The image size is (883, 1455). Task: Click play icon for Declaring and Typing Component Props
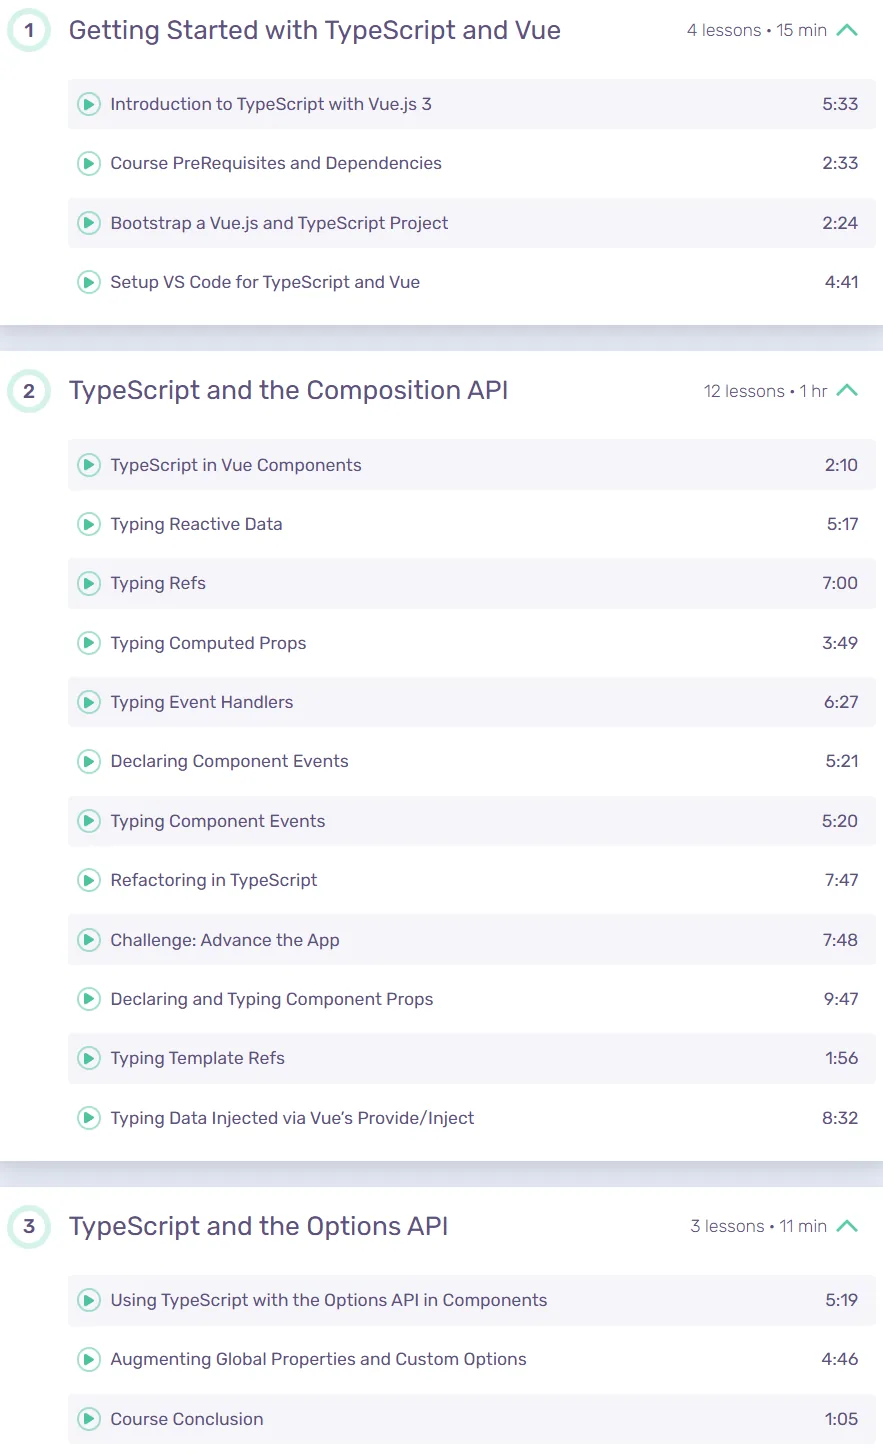[89, 999]
